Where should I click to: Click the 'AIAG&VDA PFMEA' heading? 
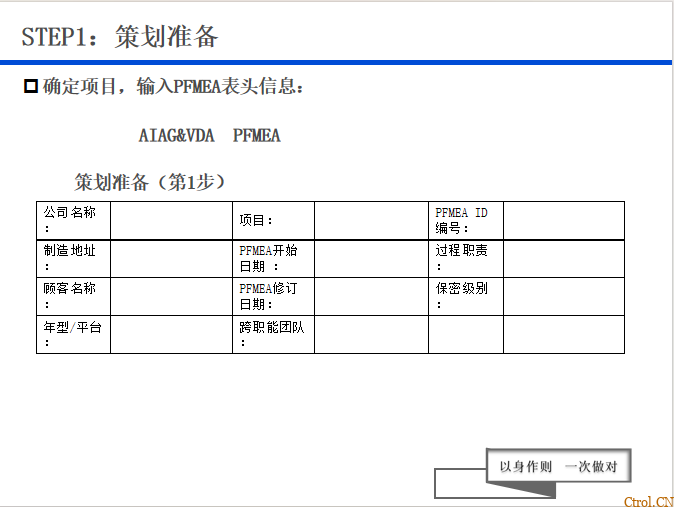209,135
